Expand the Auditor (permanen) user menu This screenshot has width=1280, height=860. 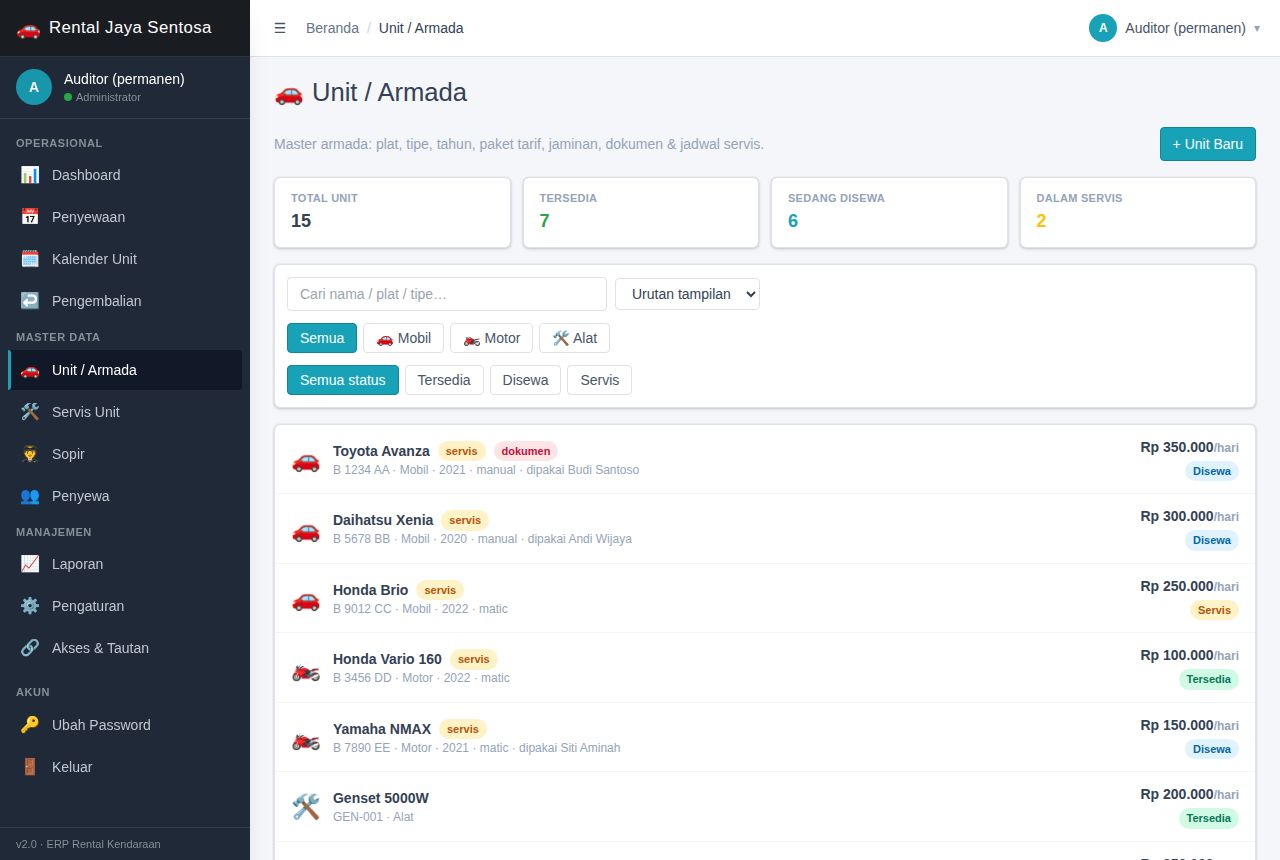pos(1174,28)
